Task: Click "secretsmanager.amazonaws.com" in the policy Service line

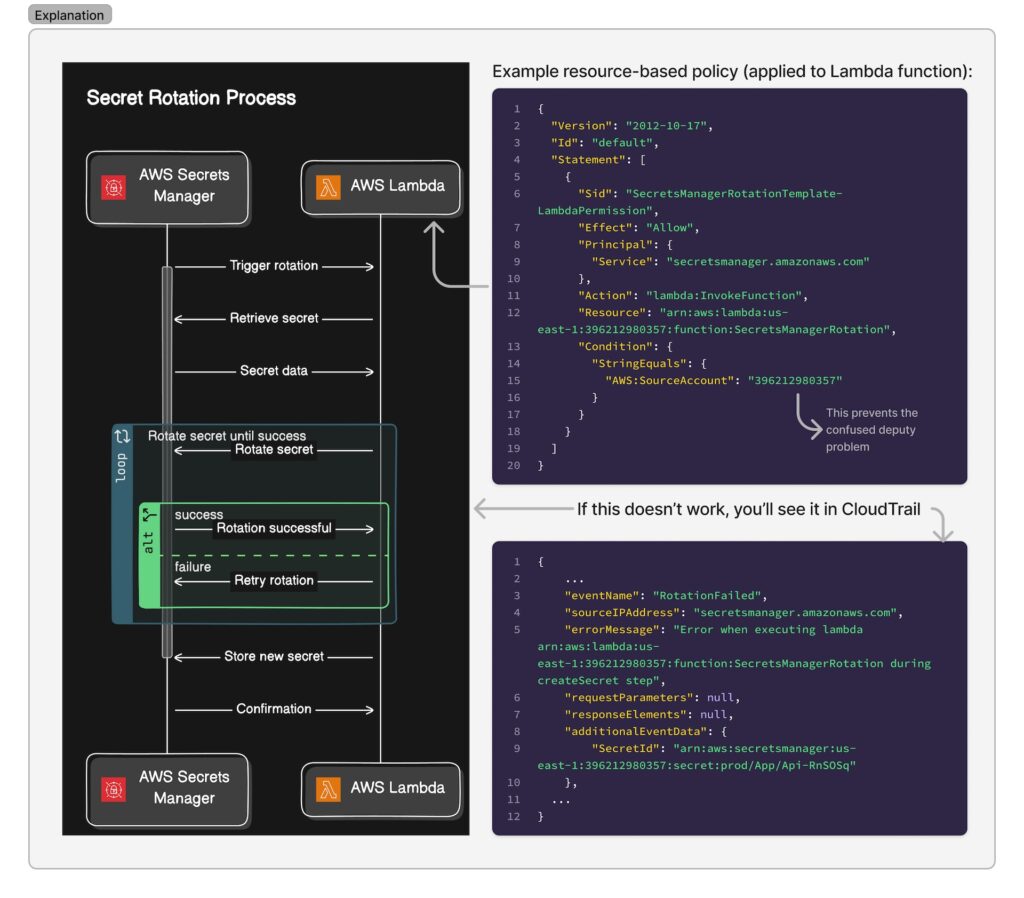Action: [767, 262]
